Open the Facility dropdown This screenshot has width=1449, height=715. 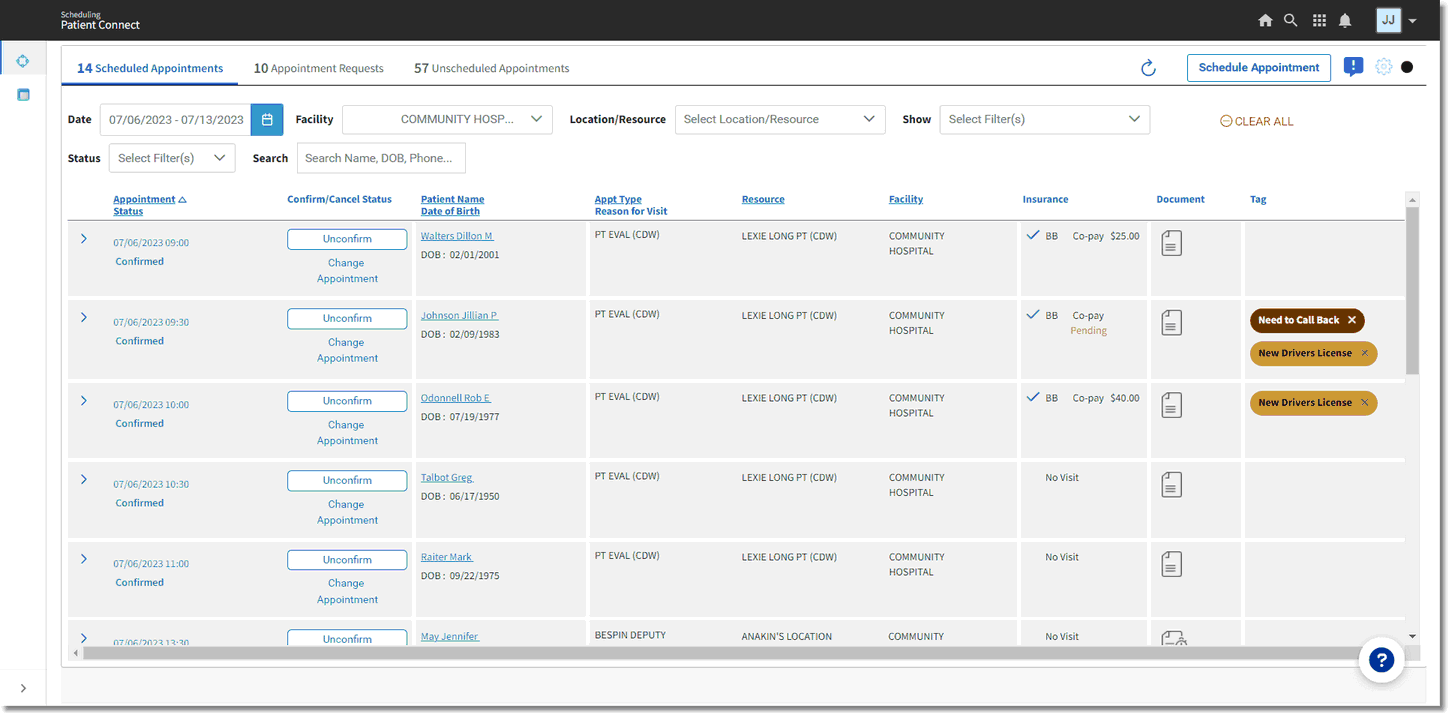(x=447, y=119)
